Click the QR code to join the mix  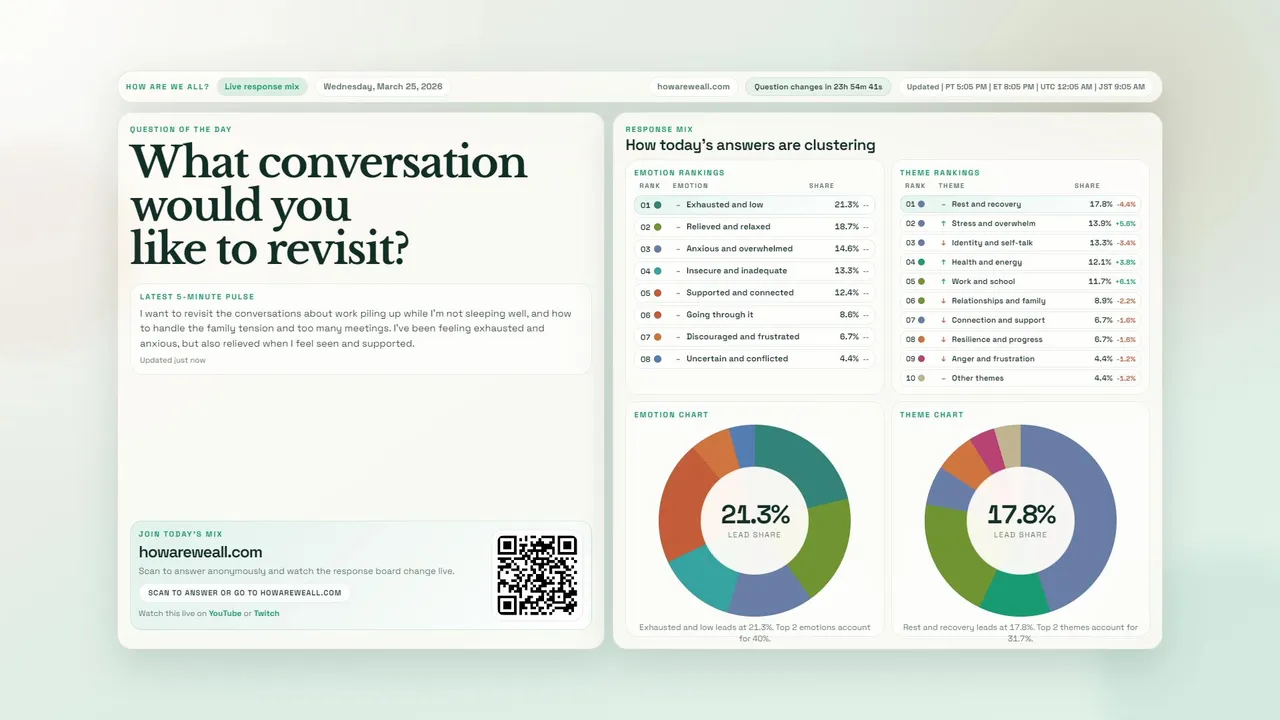click(537, 575)
